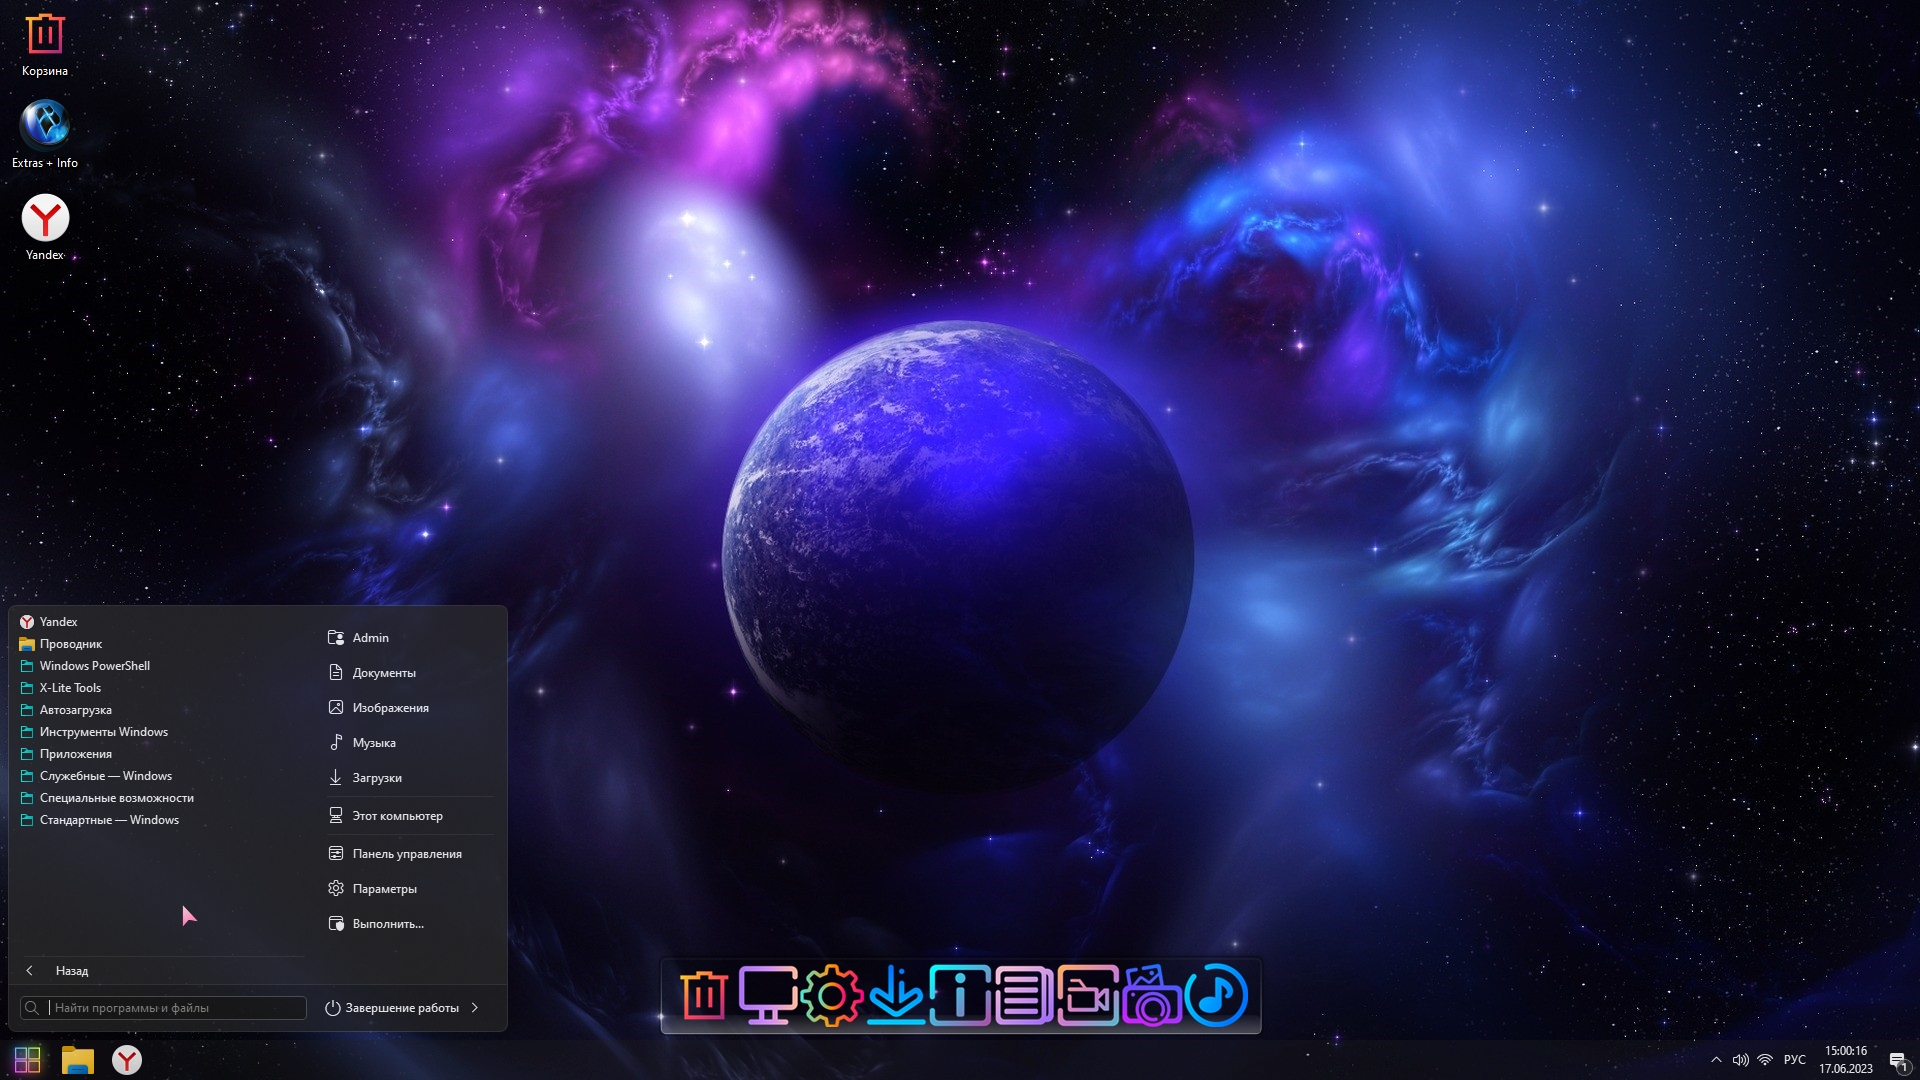This screenshot has height=1080, width=1920.
Task: Select Параметры in the start menu
Action: point(384,889)
